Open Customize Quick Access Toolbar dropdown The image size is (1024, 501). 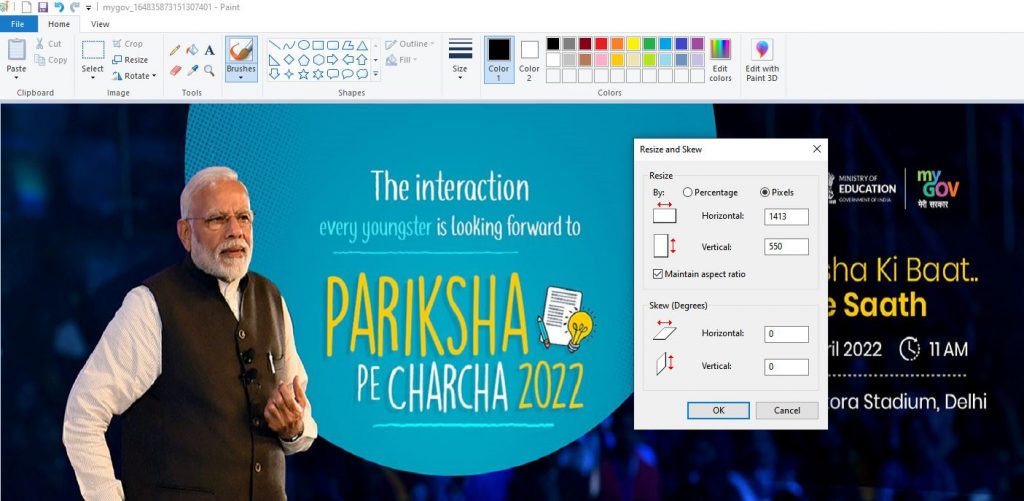88,8
